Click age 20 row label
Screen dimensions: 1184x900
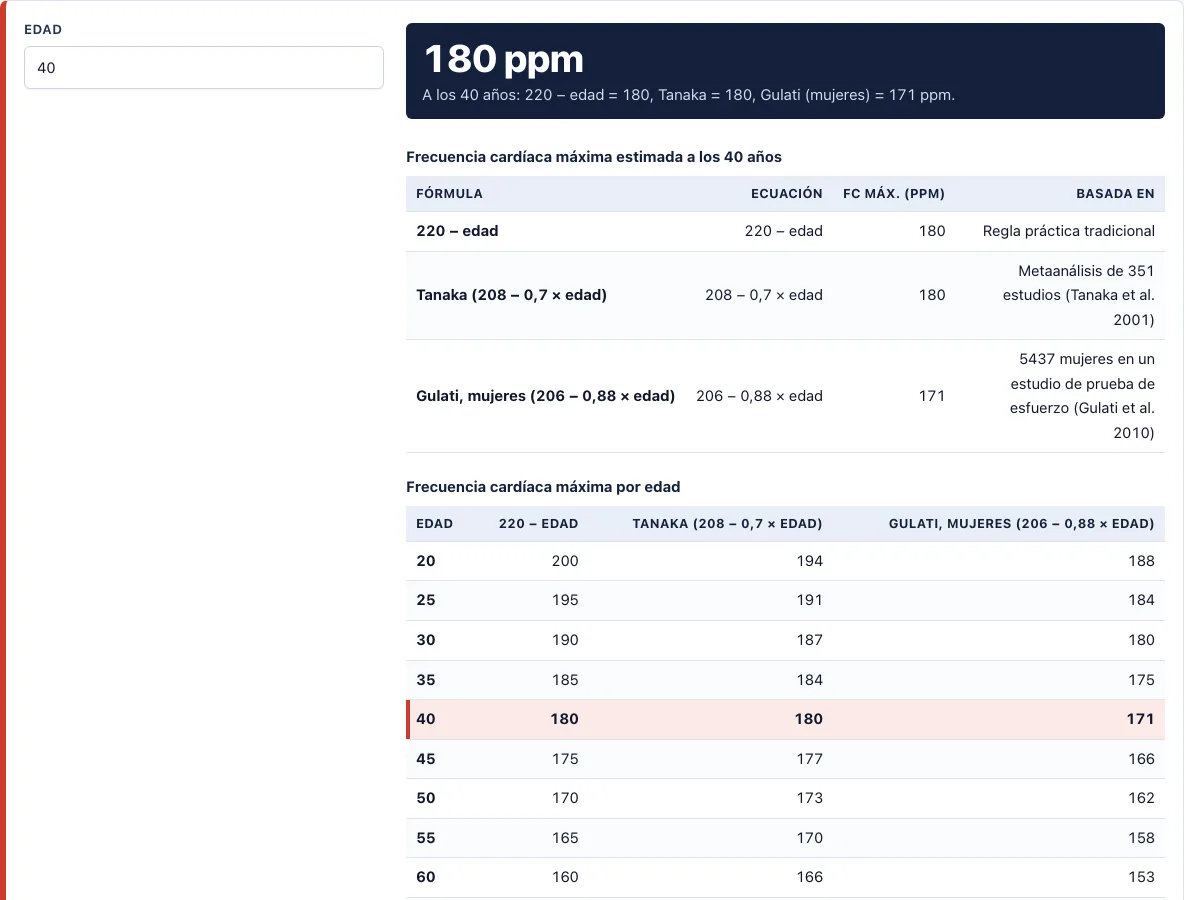click(x=426, y=561)
